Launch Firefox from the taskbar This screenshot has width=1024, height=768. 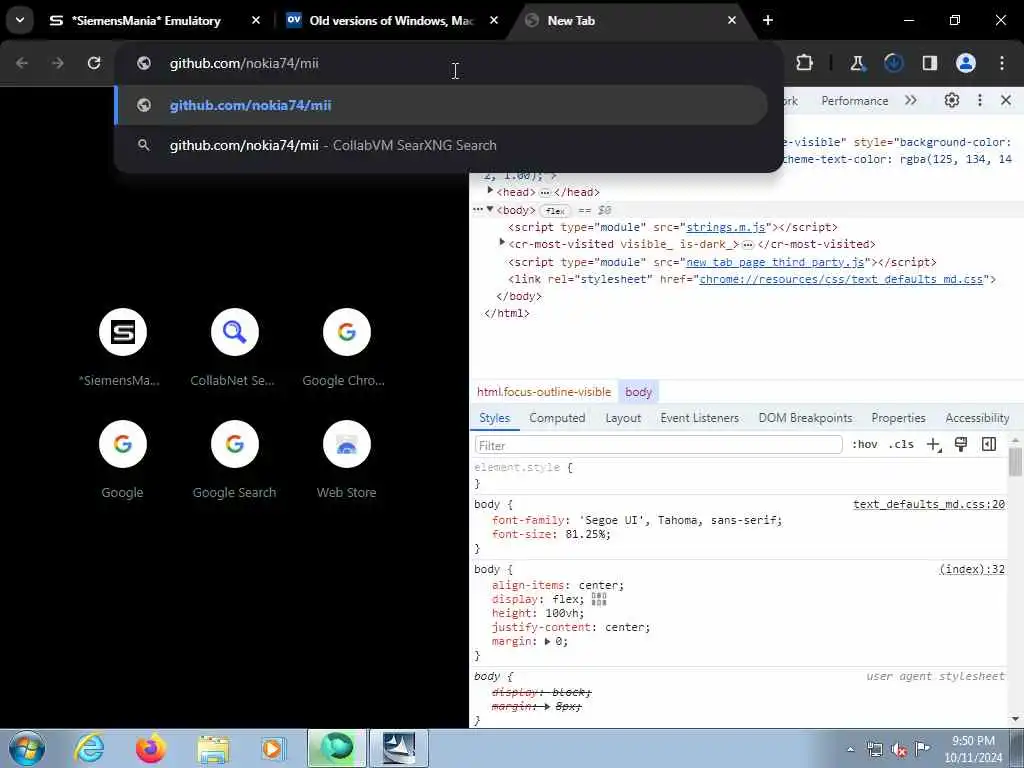(x=151, y=748)
